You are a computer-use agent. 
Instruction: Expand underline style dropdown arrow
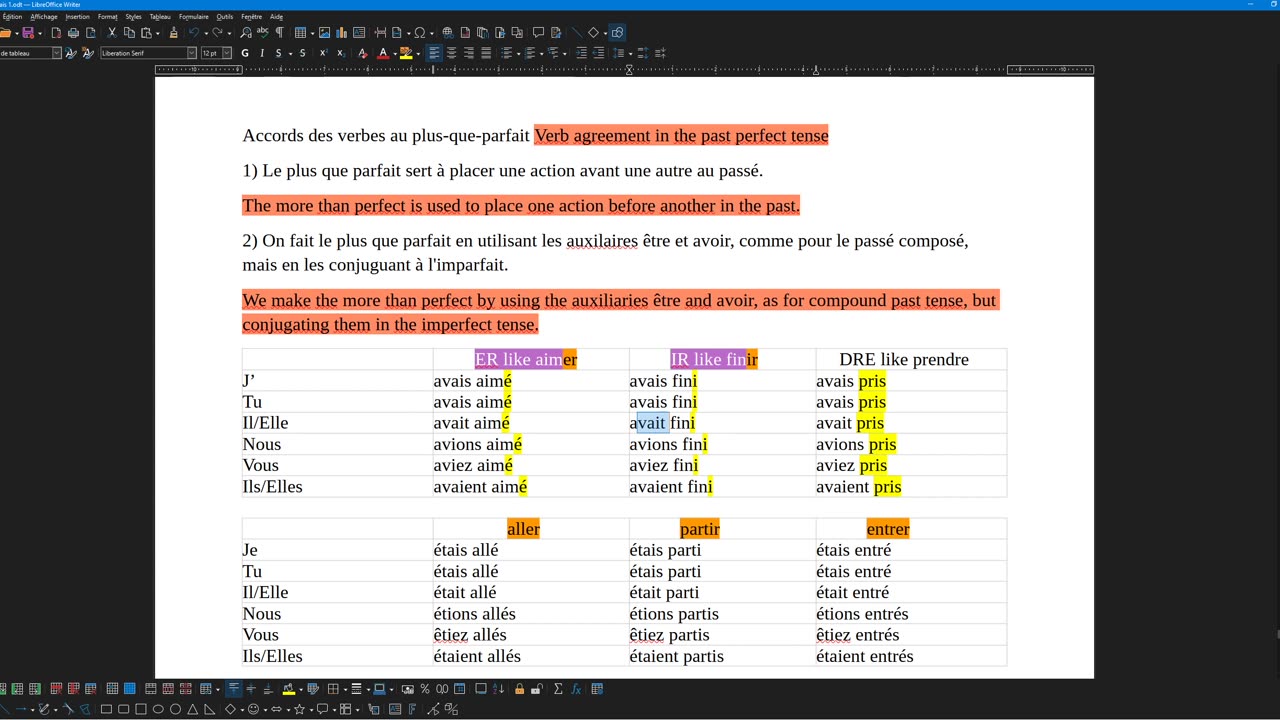click(290, 53)
